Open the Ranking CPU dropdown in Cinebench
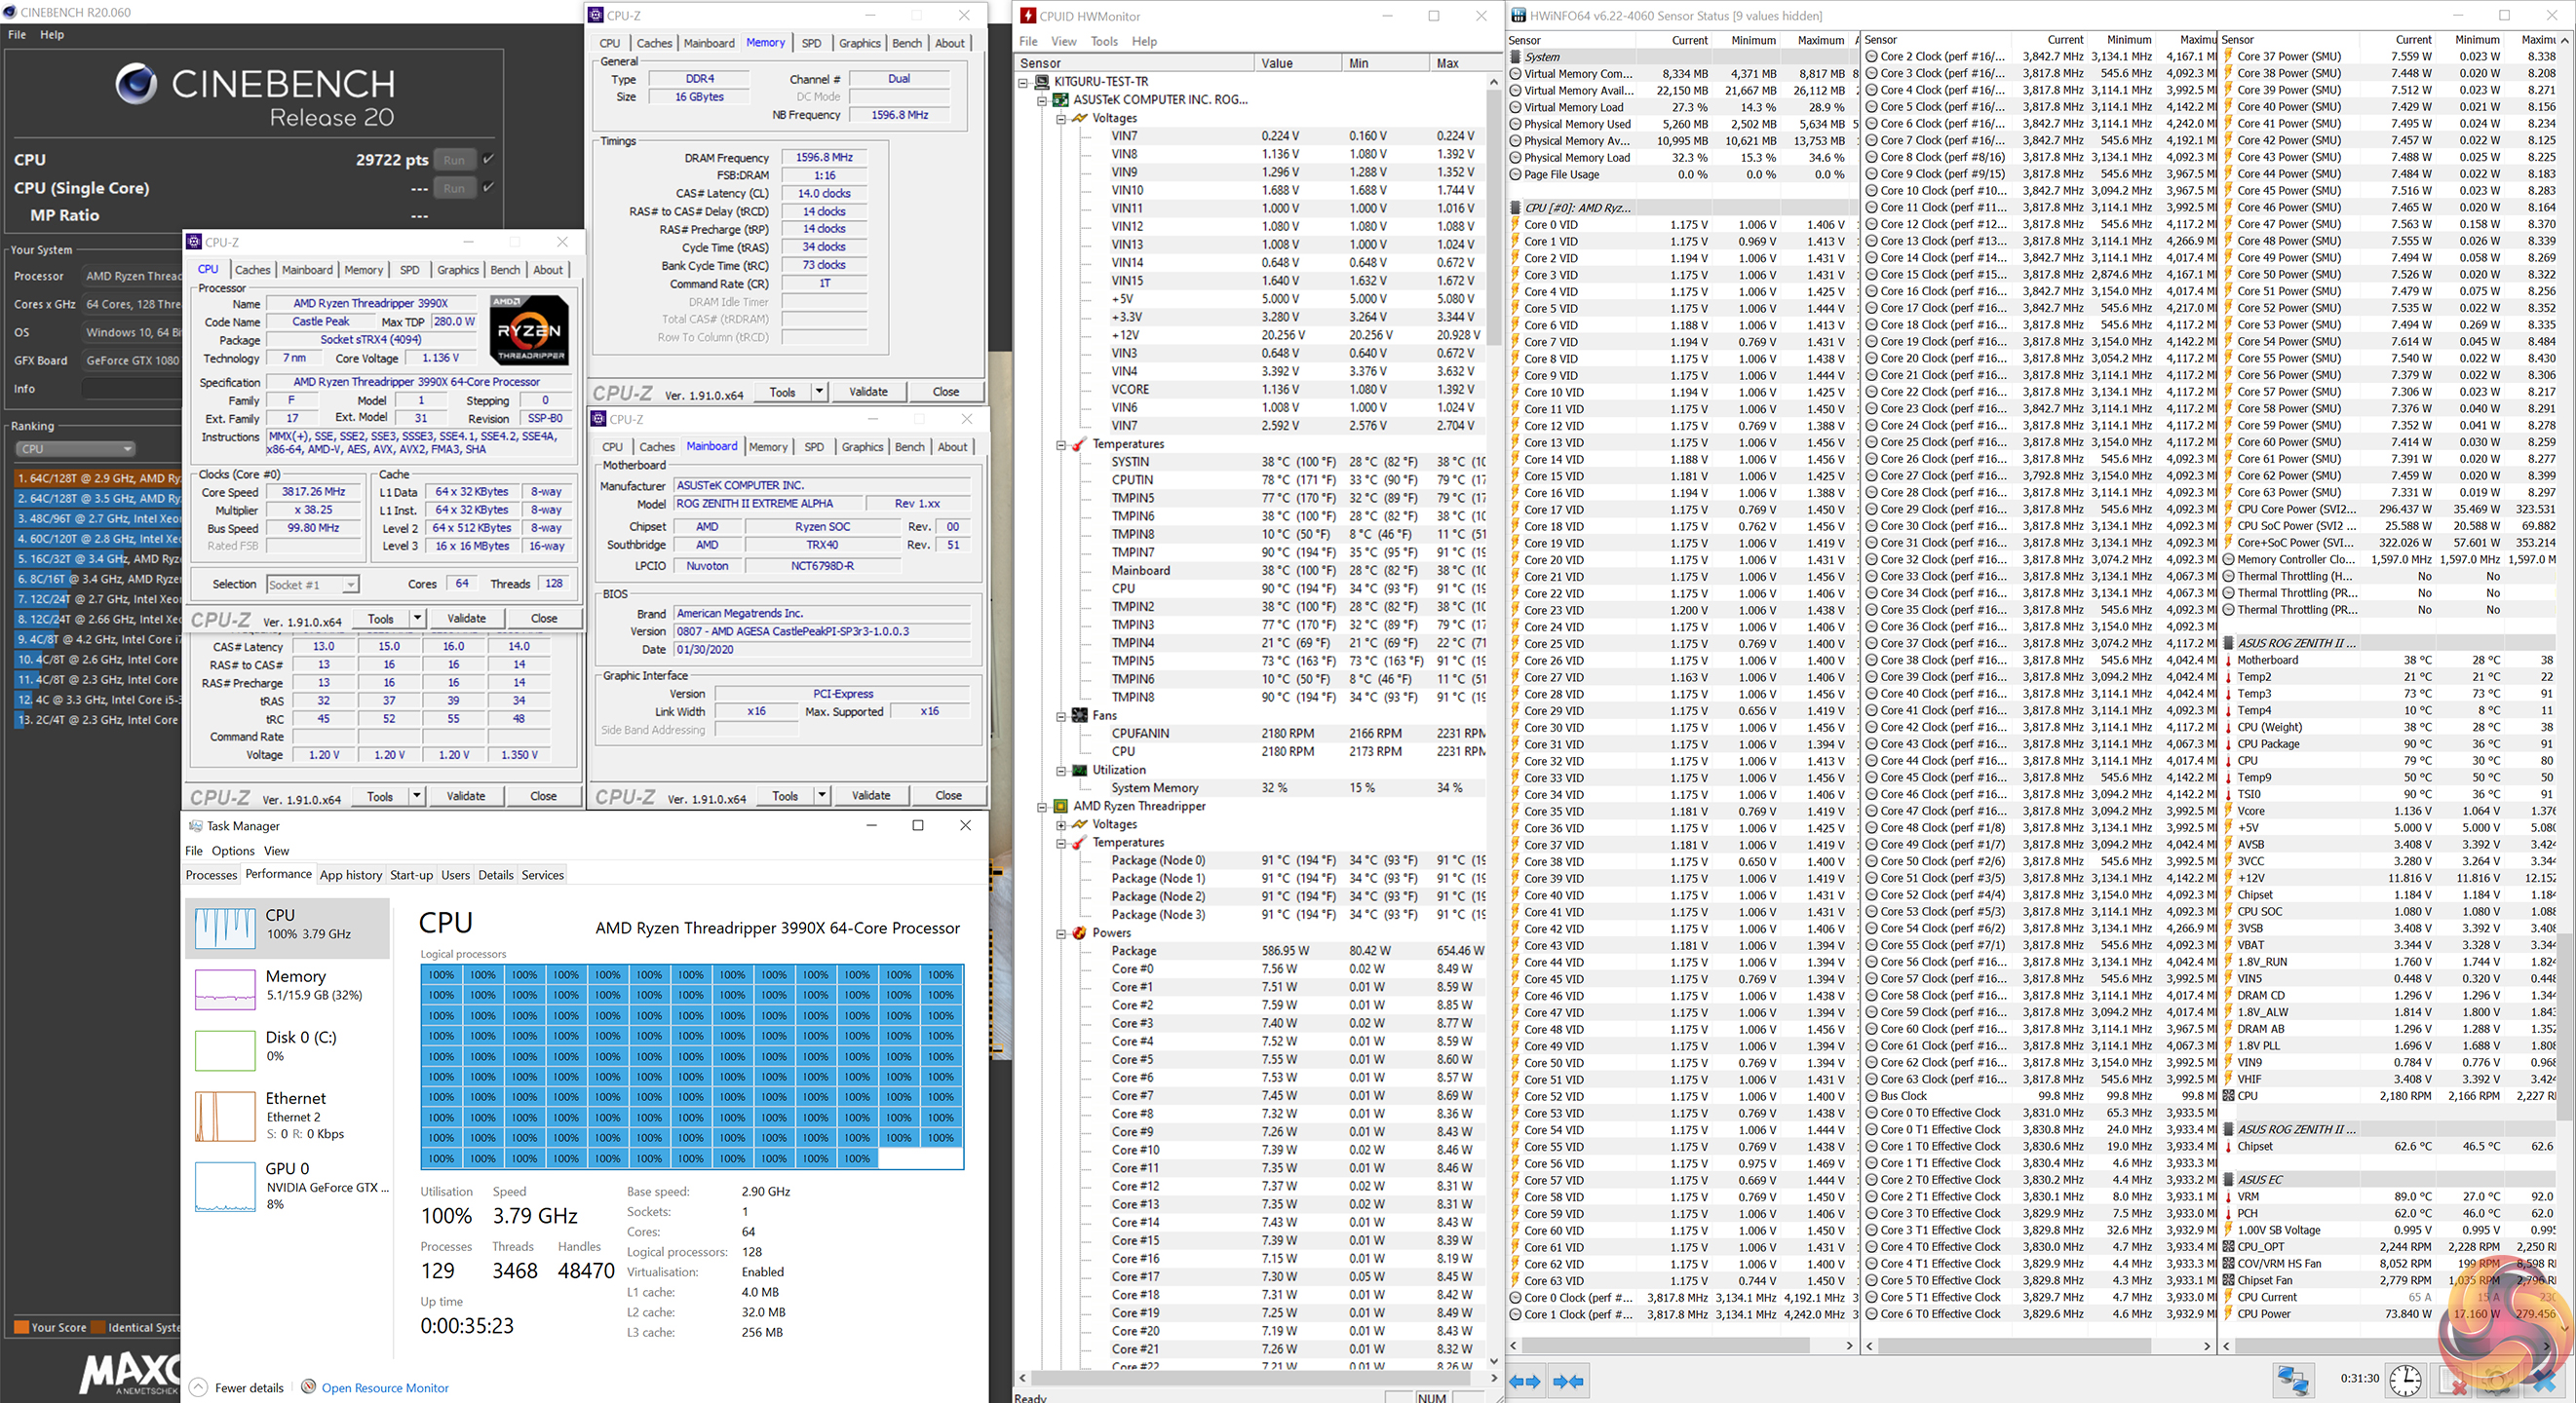Image resolution: width=2576 pixels, height=1403 pixels. [75, 449]
